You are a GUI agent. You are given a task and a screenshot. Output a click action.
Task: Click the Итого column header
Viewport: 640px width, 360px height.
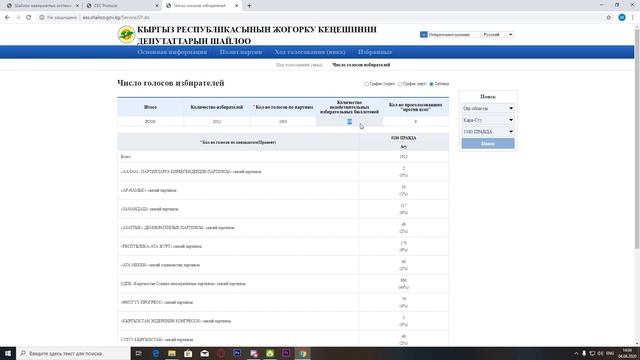(x=150, y=107)
